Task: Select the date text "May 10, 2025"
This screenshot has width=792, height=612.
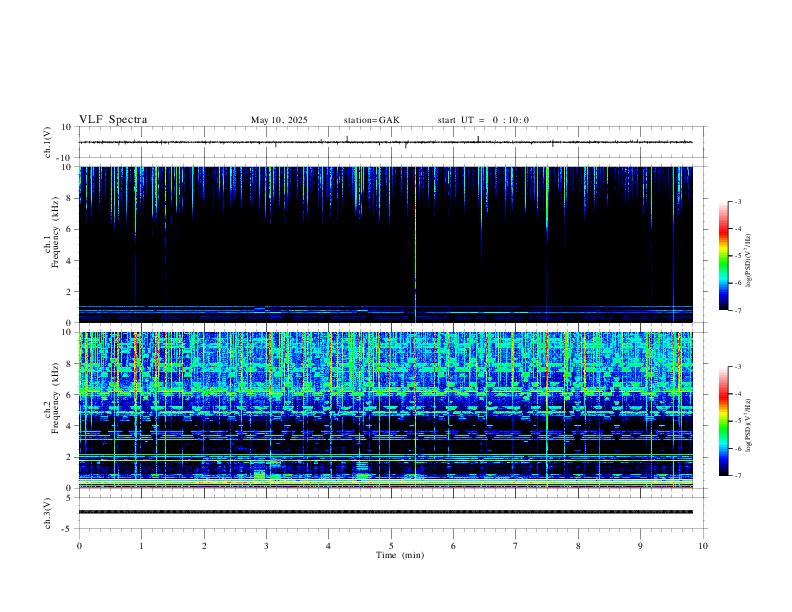Action: tap(279, 120)
